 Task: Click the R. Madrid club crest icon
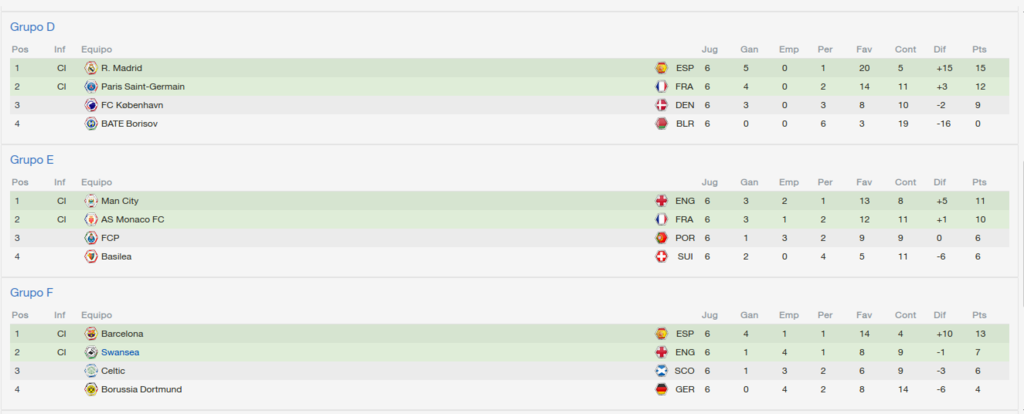(x=91, y=68)
